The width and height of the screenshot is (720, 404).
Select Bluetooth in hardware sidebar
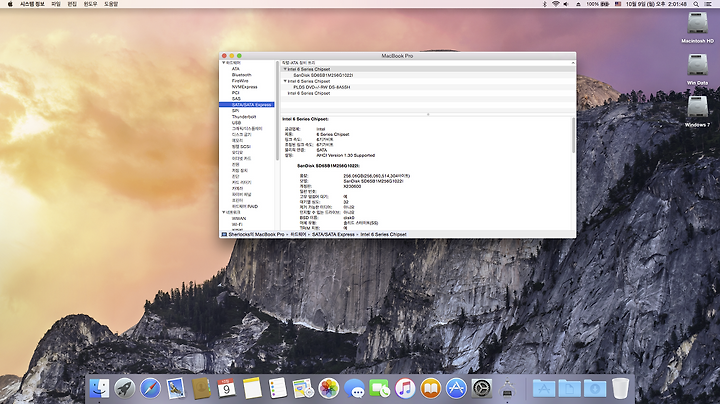(x=242, y=74)
